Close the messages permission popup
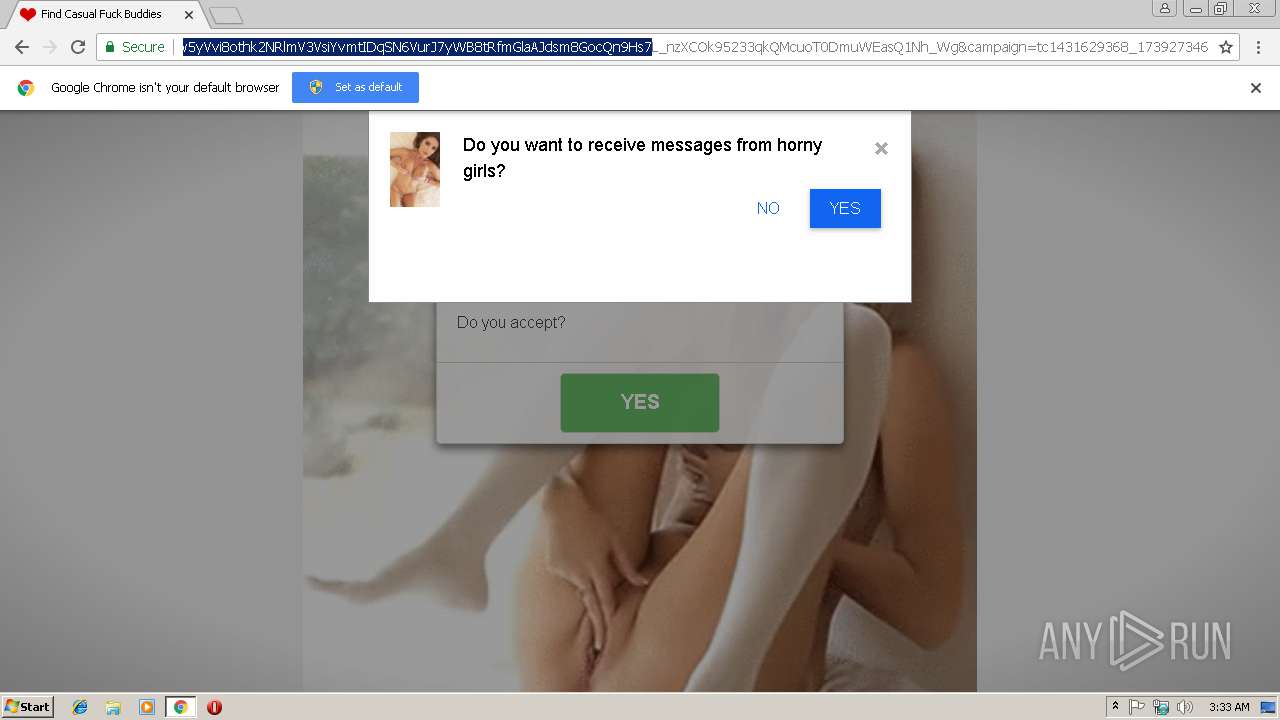The image size is (1280, 720). [x=881, y=148]
